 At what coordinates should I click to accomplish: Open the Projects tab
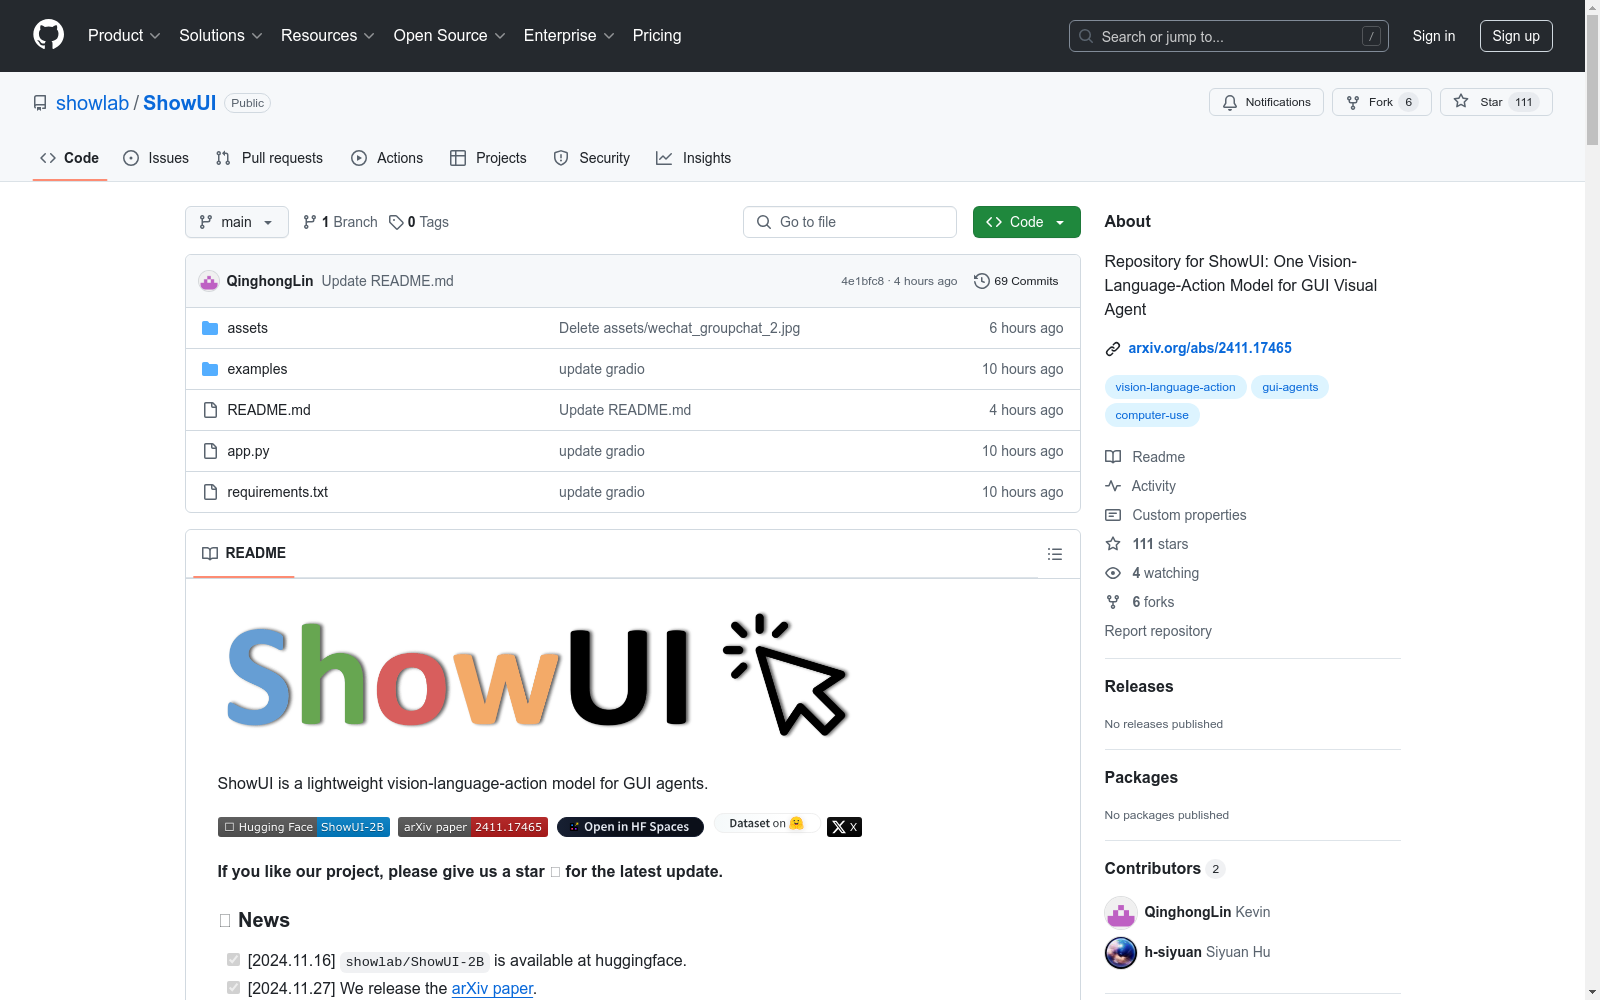click(488, 158)
